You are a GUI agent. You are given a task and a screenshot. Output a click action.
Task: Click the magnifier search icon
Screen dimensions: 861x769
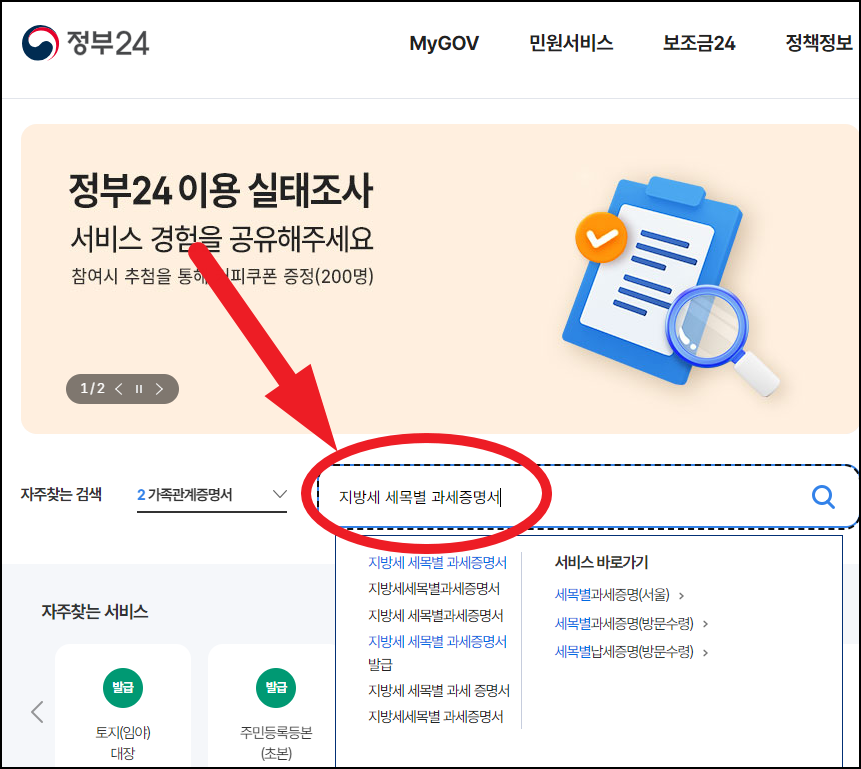(823, 497)
